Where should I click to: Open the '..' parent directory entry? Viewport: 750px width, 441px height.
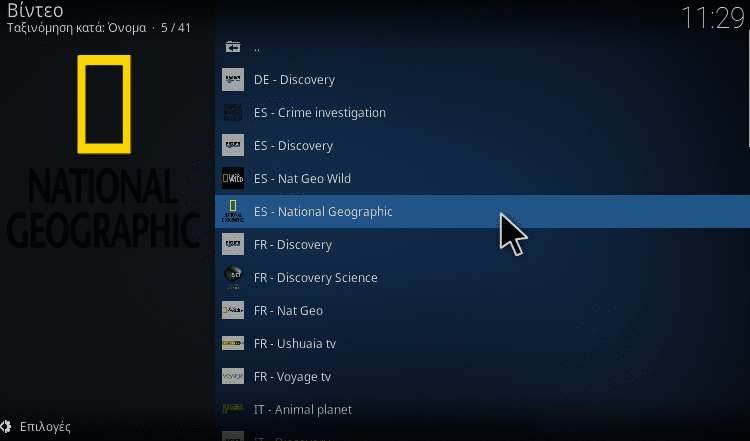coord(482,47)
